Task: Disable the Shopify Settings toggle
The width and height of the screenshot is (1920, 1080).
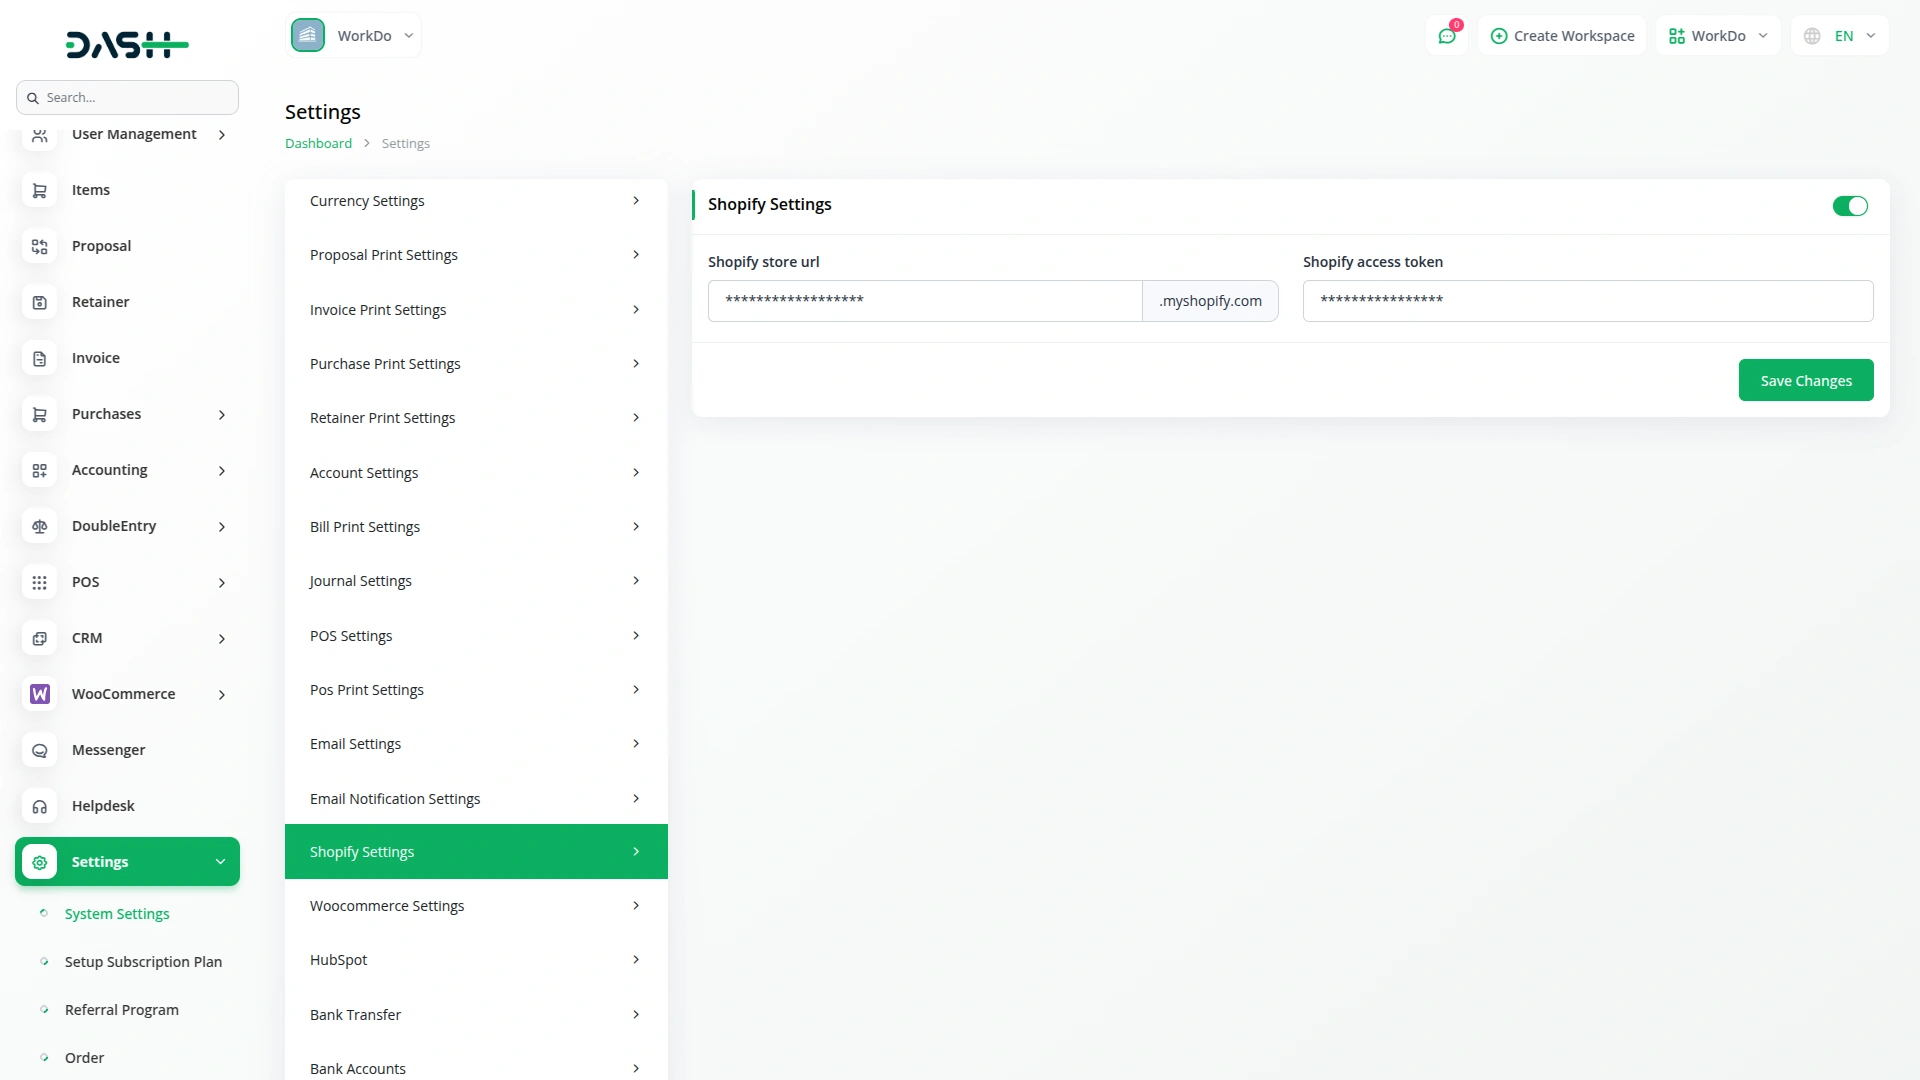Action: click(1849, 206)
